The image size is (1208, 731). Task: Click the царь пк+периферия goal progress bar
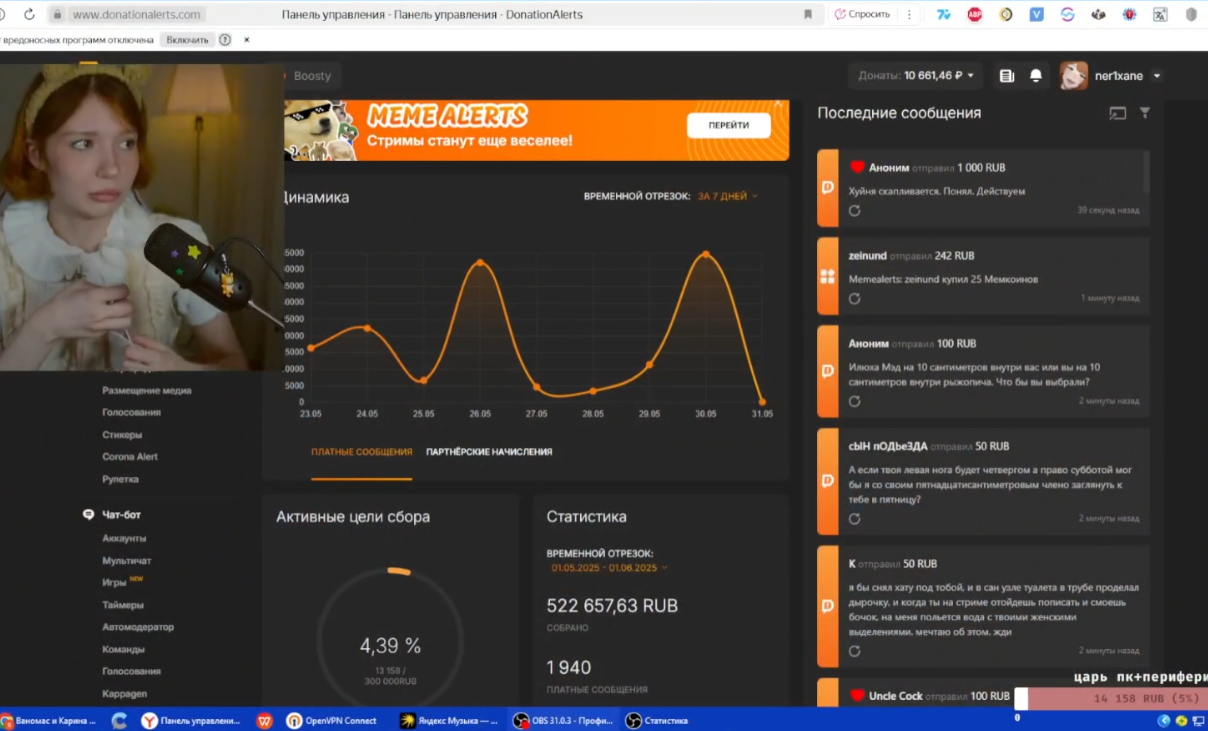1111,699
